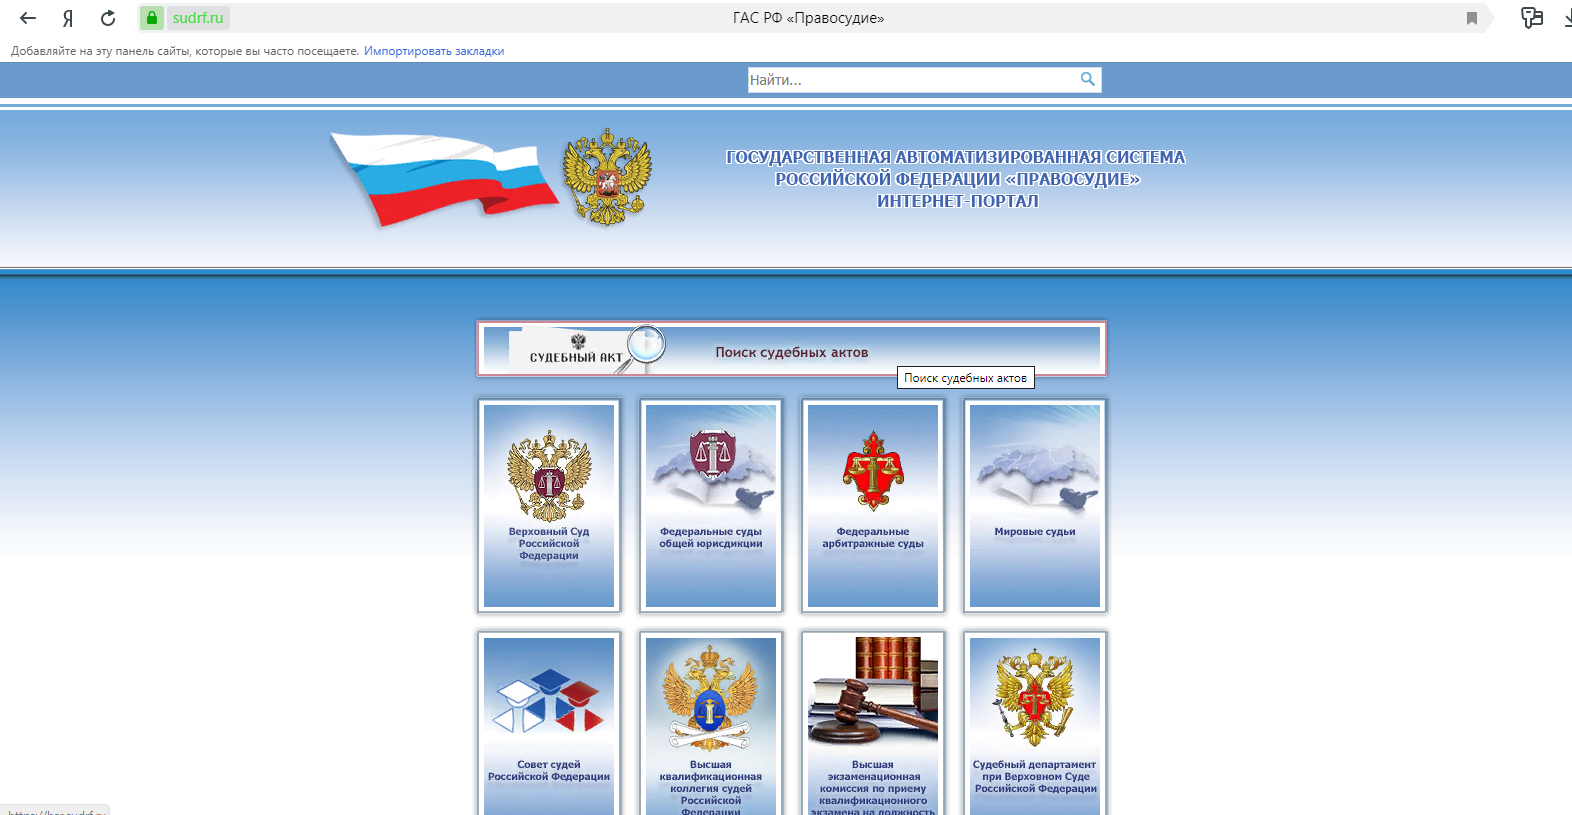Click the Judicial Department eagle emblem
This screenshot has width=1572, height=815.
tap(1035, 697)
